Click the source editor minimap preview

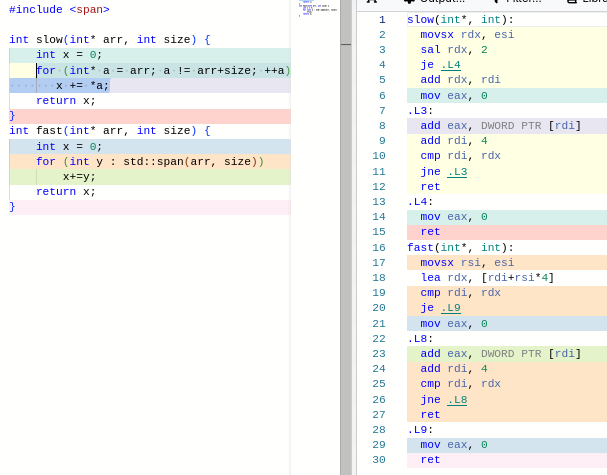(x=316, y=9)
